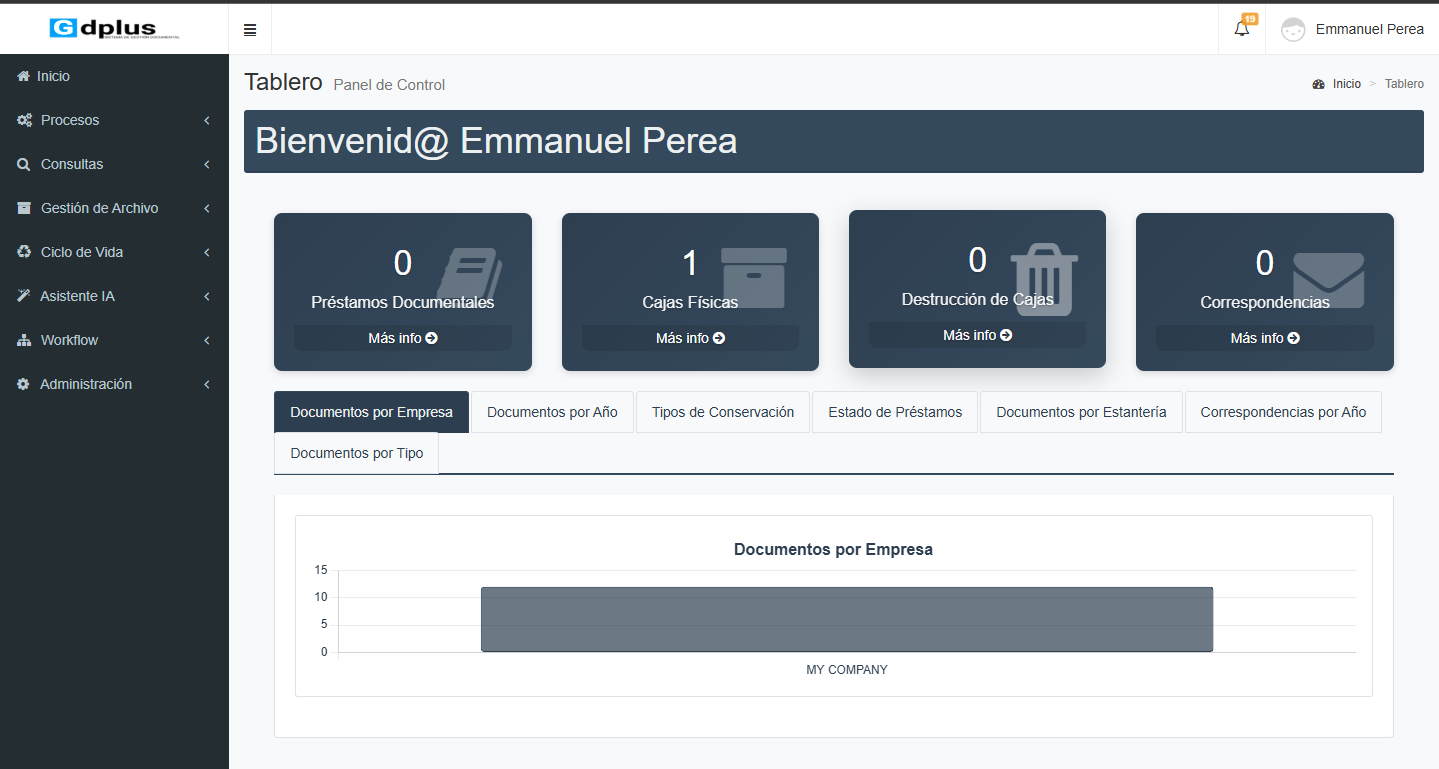Click the MY COMPANY chart bar
Image resolution: width=1439 pixels, height=769 pixels.
pyautogui.click(x=846, y=620)
